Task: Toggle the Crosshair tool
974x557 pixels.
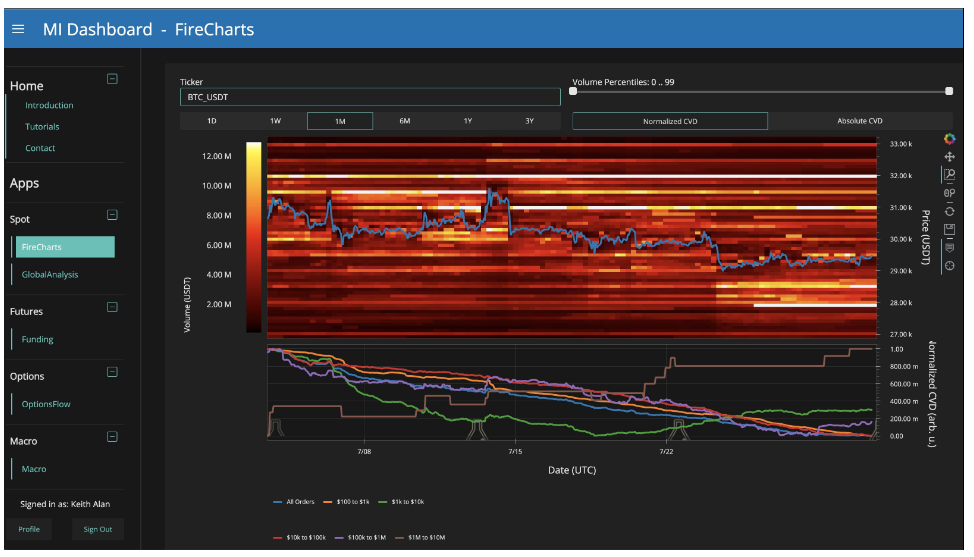Action: coord(949,265)
